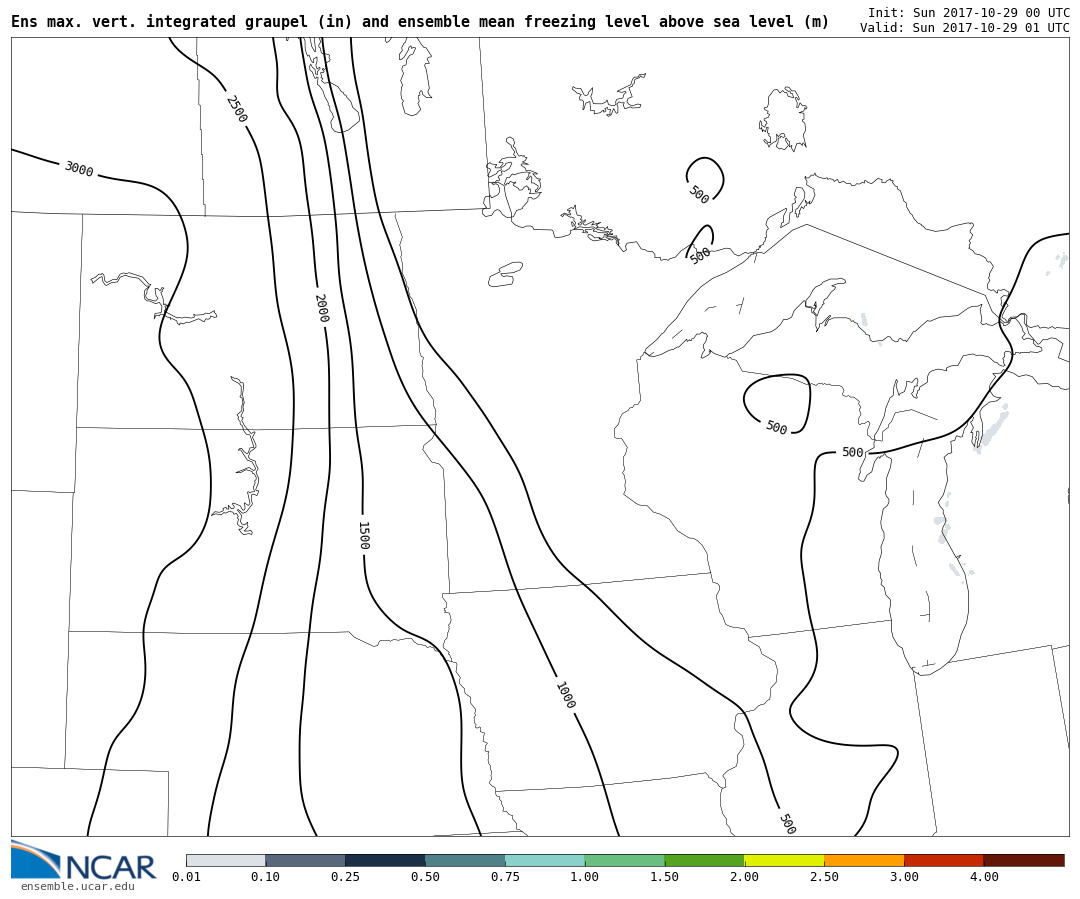Open the ensemble.ucar.edu link text
Viewport: 1080px width, 899px height.
click(78, 887)
